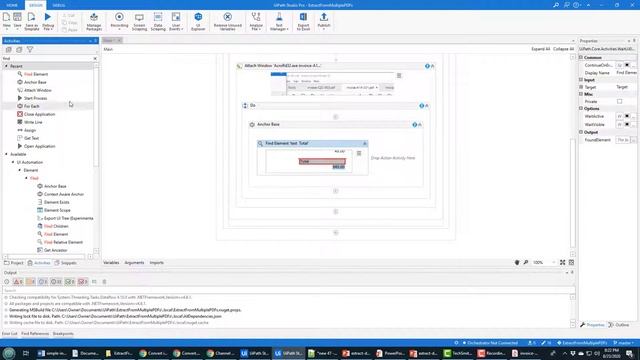Clear the Output panel with trash icon

click(104, 282)
